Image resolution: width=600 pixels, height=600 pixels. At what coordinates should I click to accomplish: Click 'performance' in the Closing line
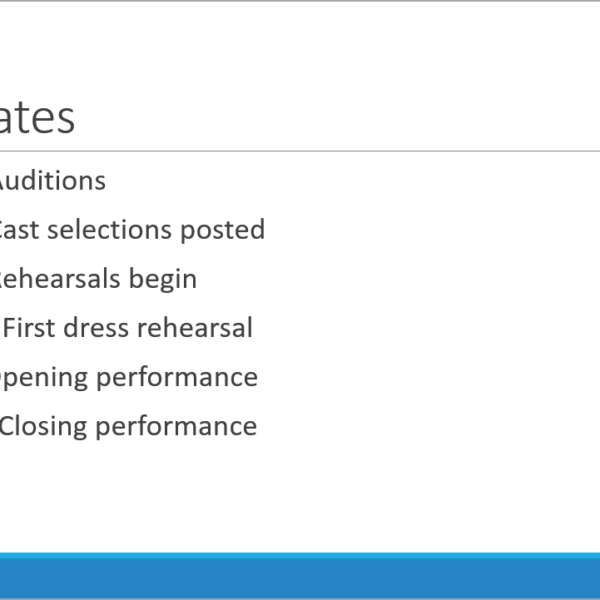click(176, 427)
